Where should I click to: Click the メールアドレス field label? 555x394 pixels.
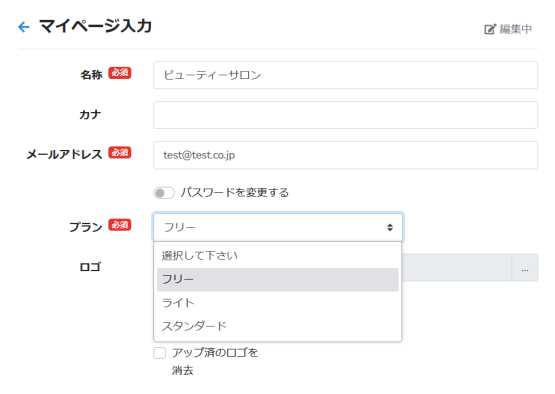(x=64, y=154)
